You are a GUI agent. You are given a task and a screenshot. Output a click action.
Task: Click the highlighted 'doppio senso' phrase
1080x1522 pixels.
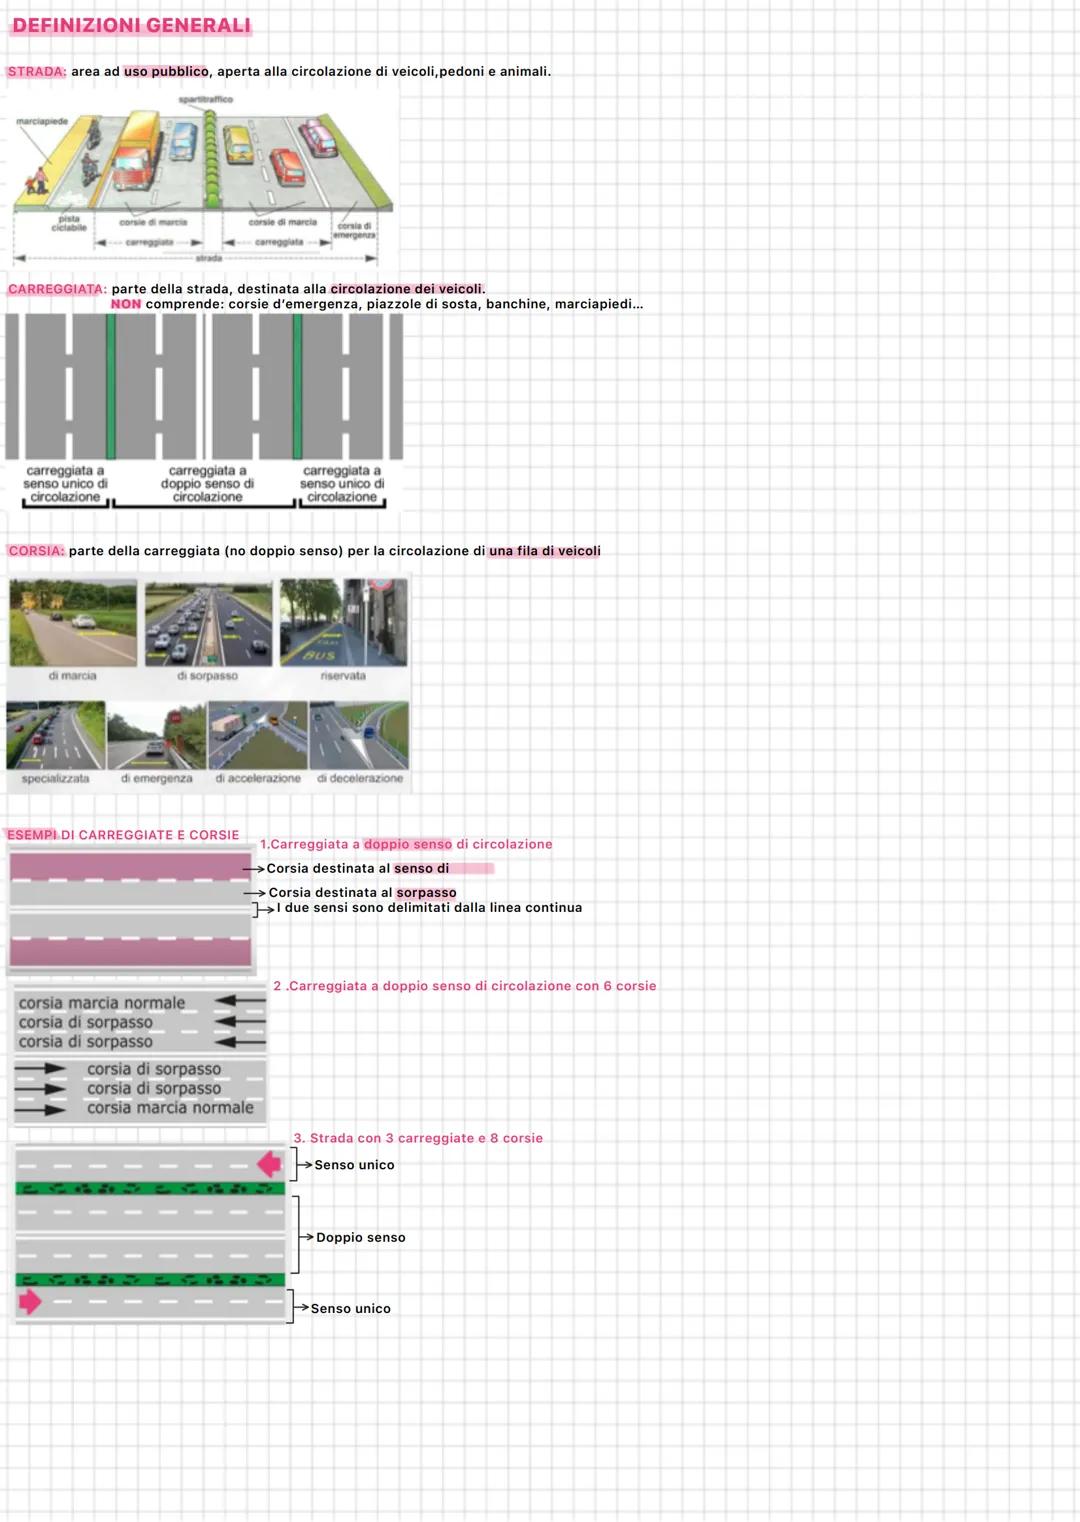point(408,844)
